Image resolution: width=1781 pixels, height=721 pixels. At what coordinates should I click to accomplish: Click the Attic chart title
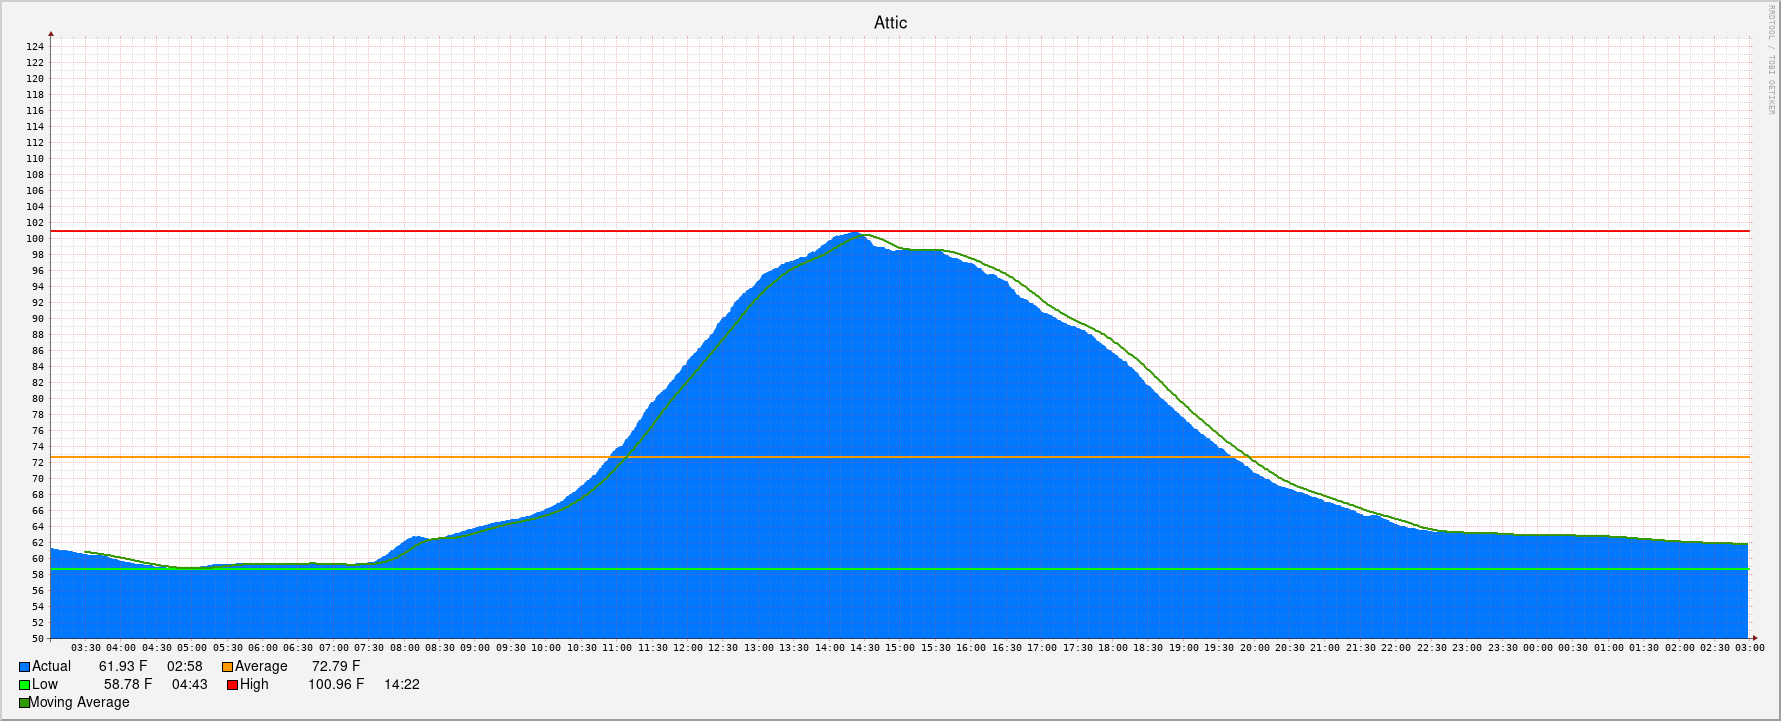(890, 23)
